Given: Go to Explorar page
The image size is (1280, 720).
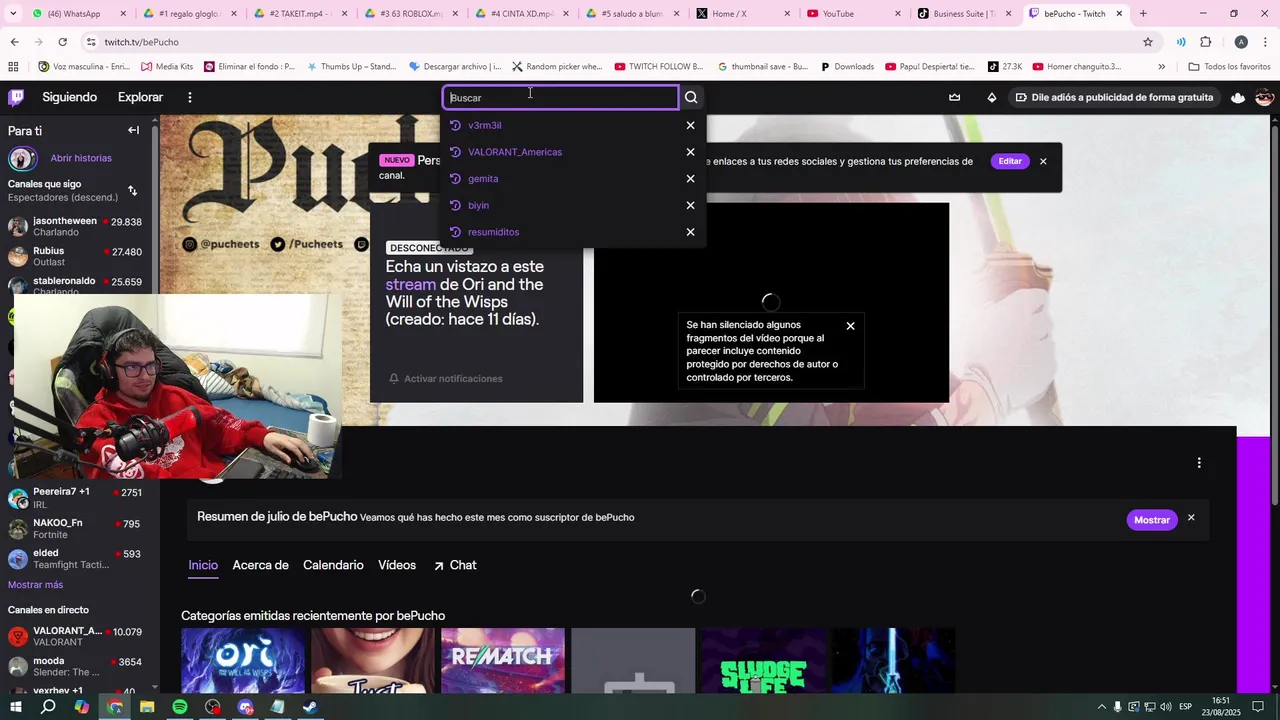Looking at the screenshot, I should [140, 97].
